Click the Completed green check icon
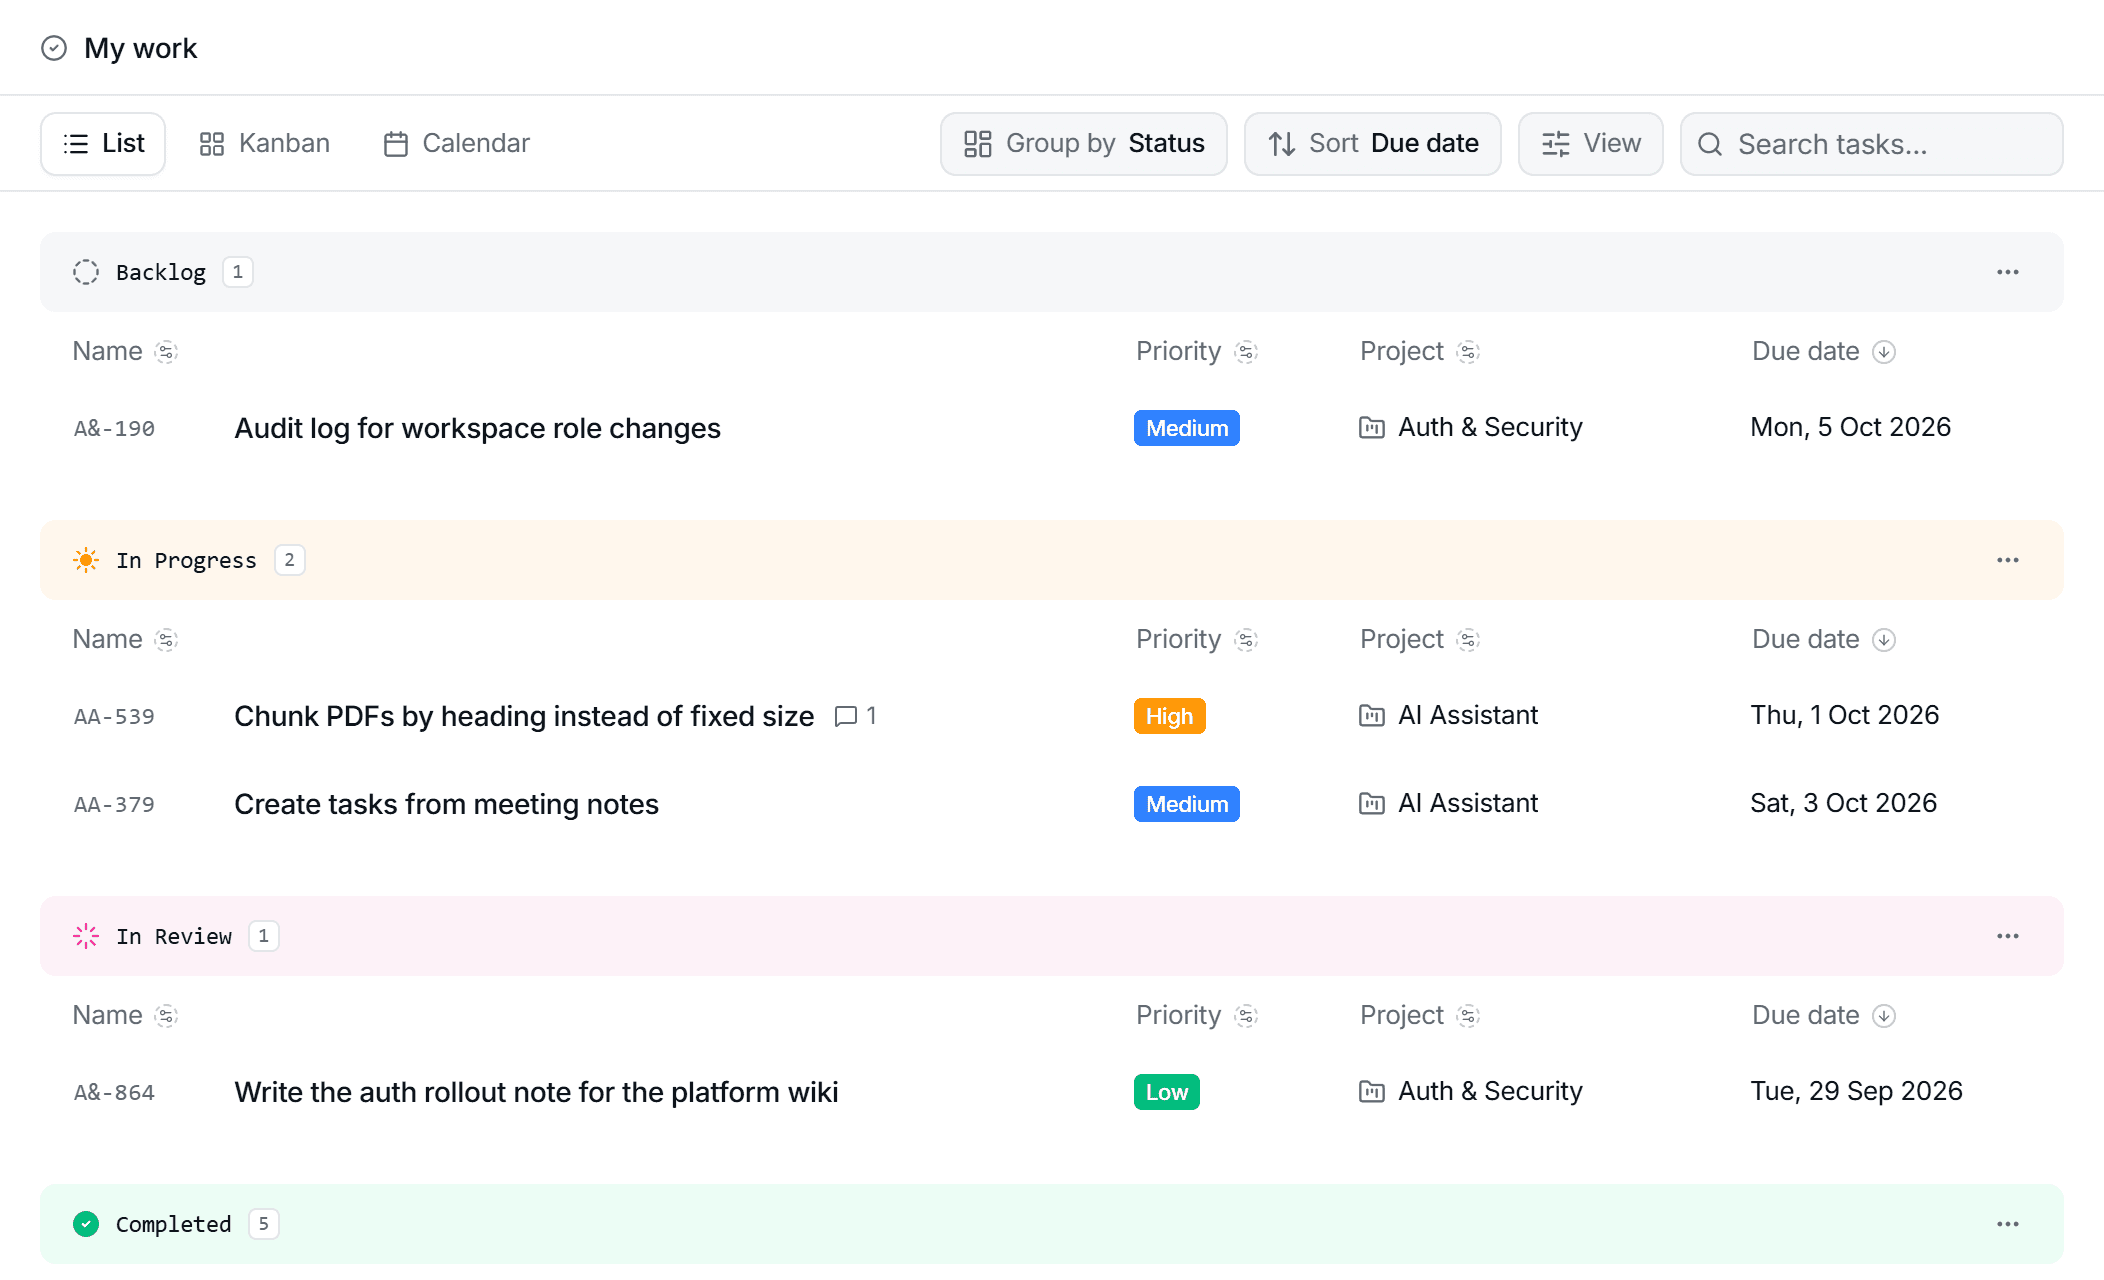 [86, 1224]
